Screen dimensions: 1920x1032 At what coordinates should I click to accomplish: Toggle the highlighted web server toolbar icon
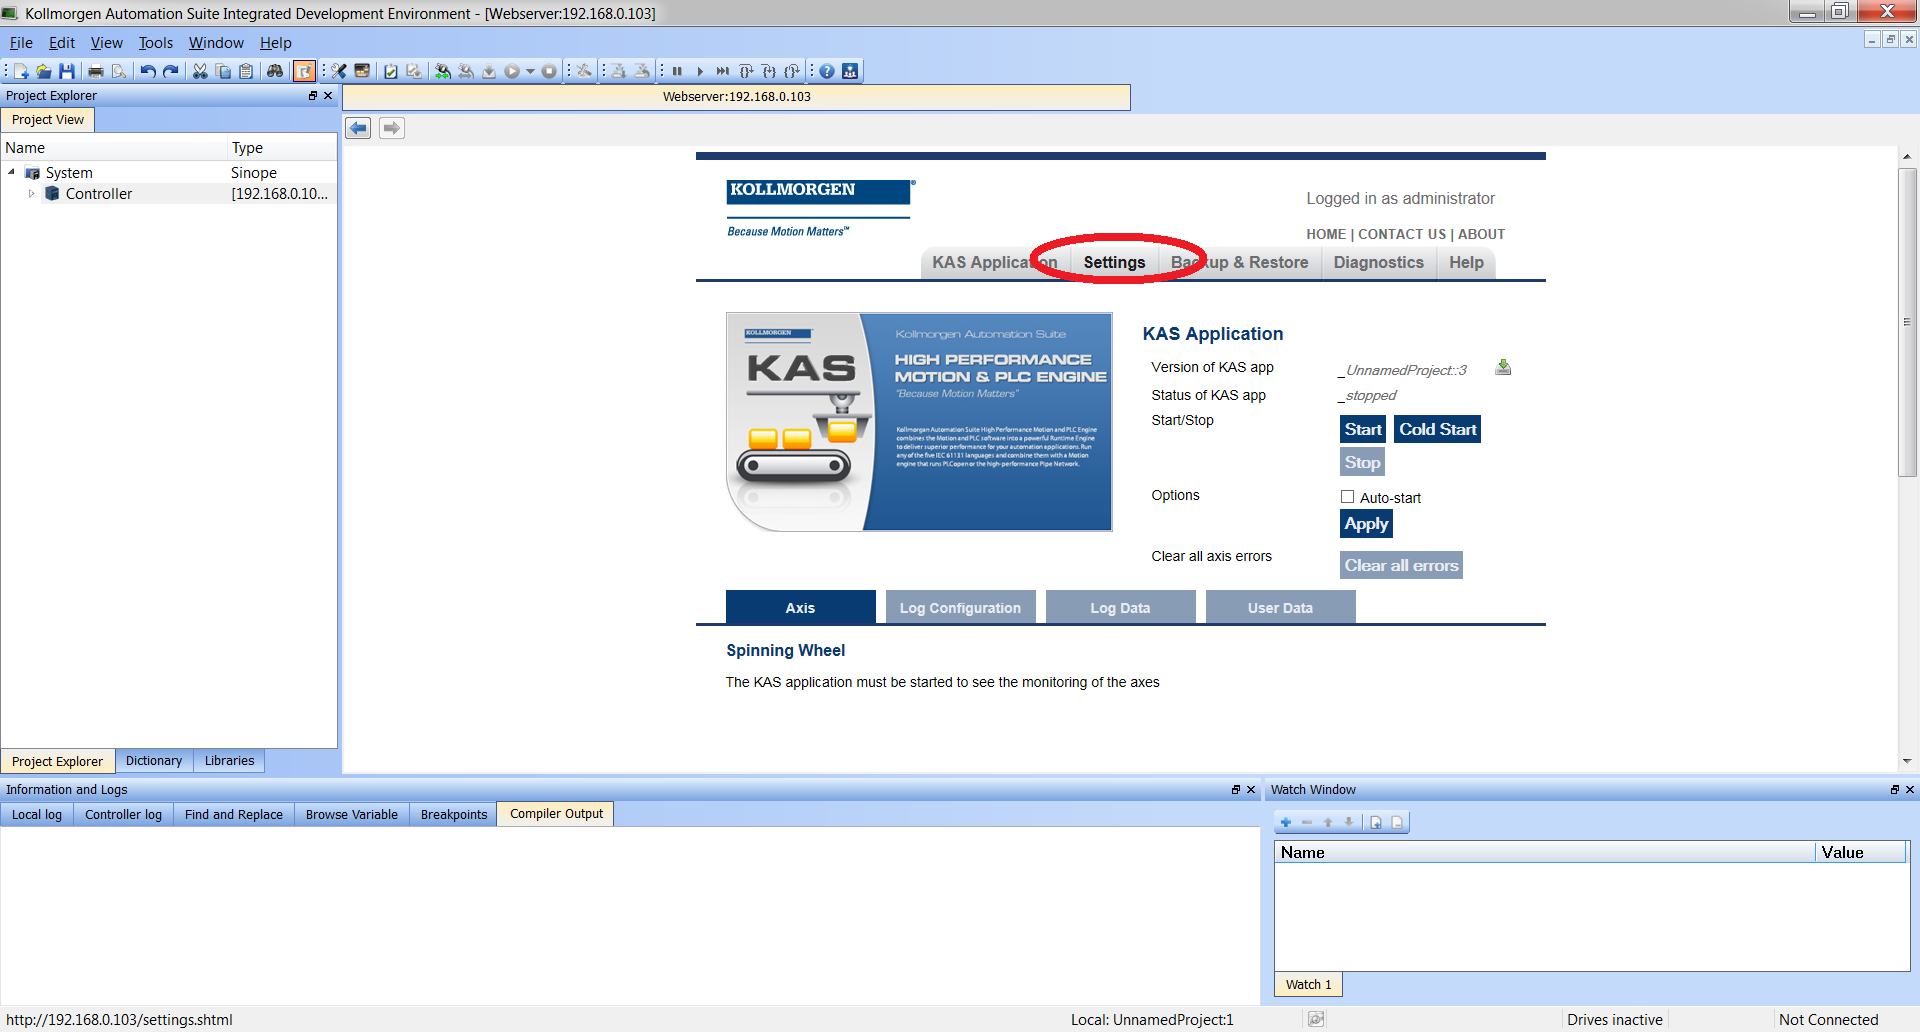tap(304, 71)
